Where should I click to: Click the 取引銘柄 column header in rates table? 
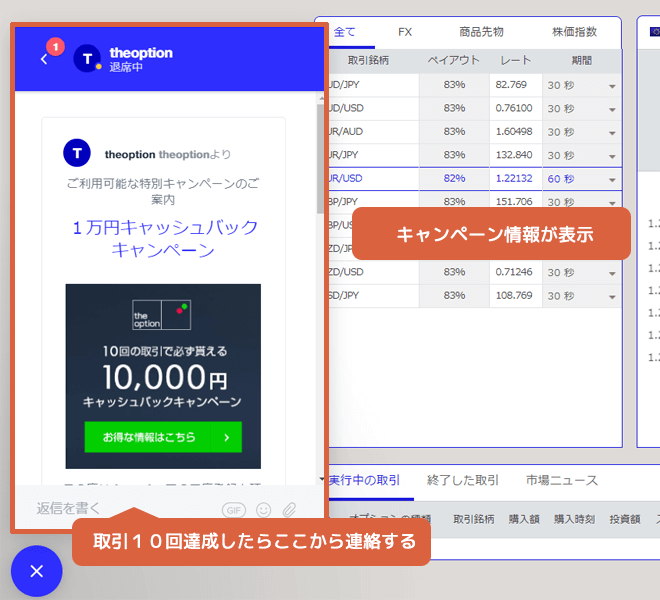(368, 61)
